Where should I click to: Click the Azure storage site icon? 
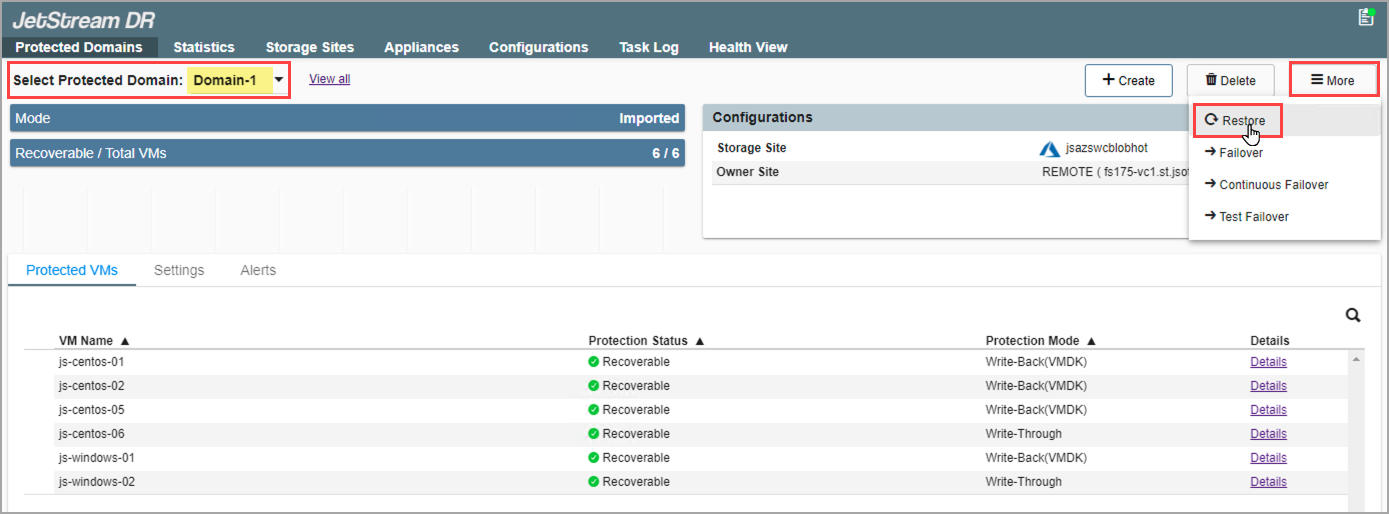(x=1049, y=149)
